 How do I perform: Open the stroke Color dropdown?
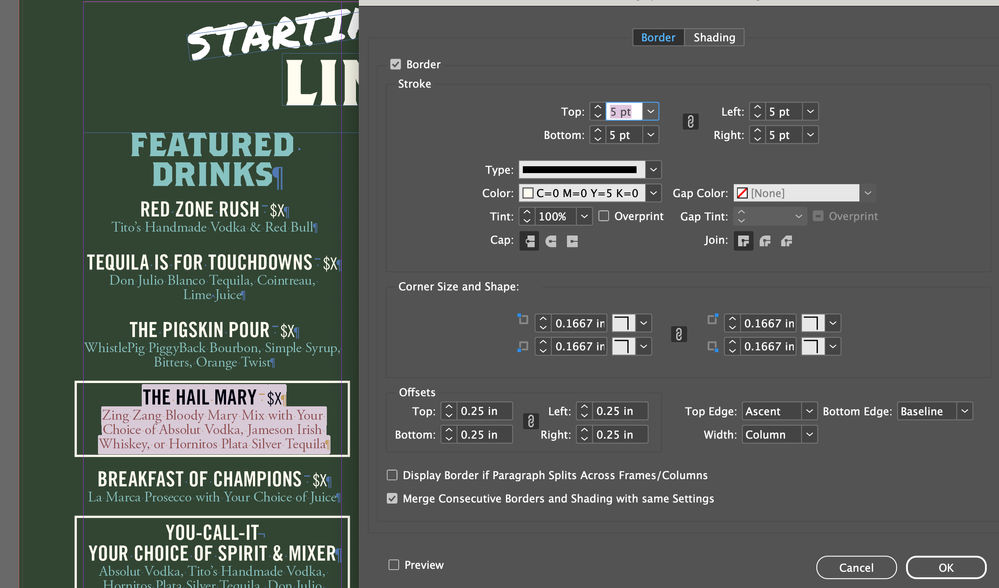point(654,193)
